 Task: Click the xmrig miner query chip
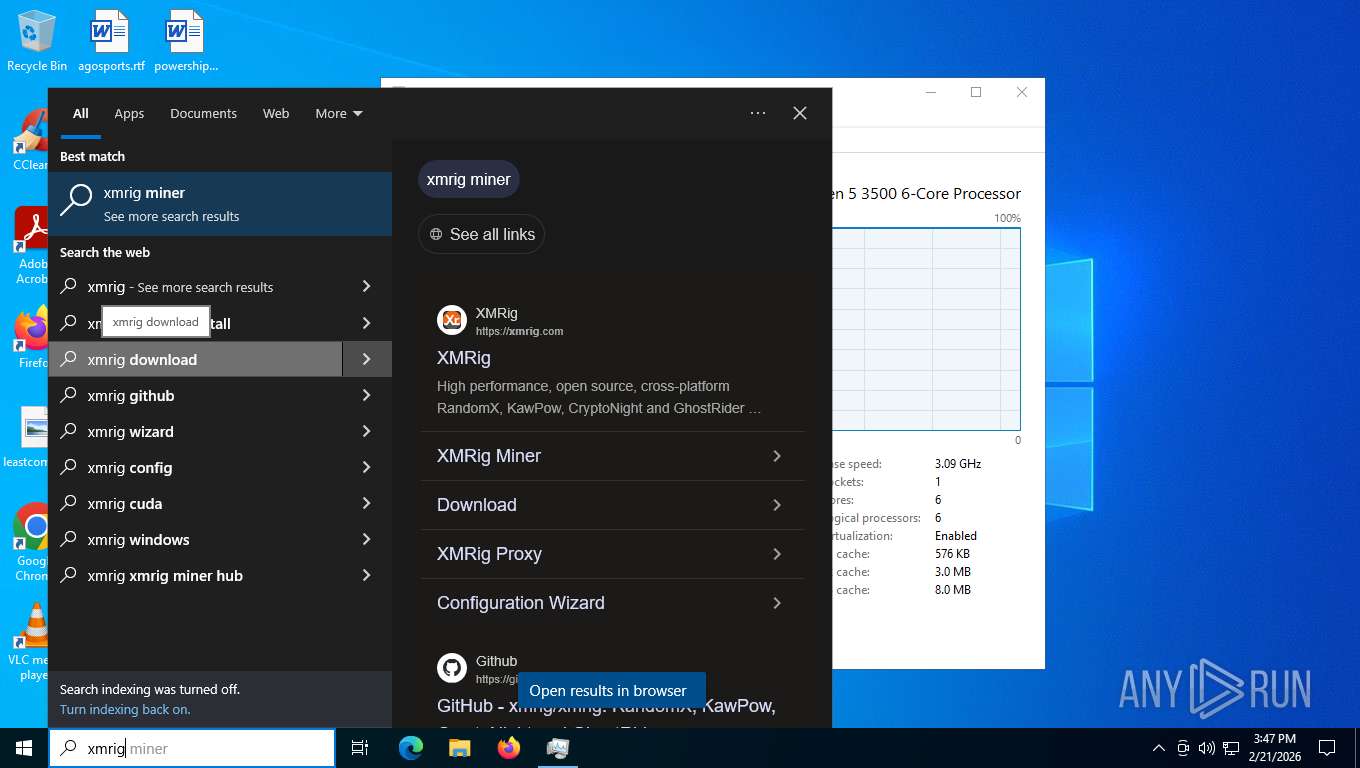click(x=469, y=179)
